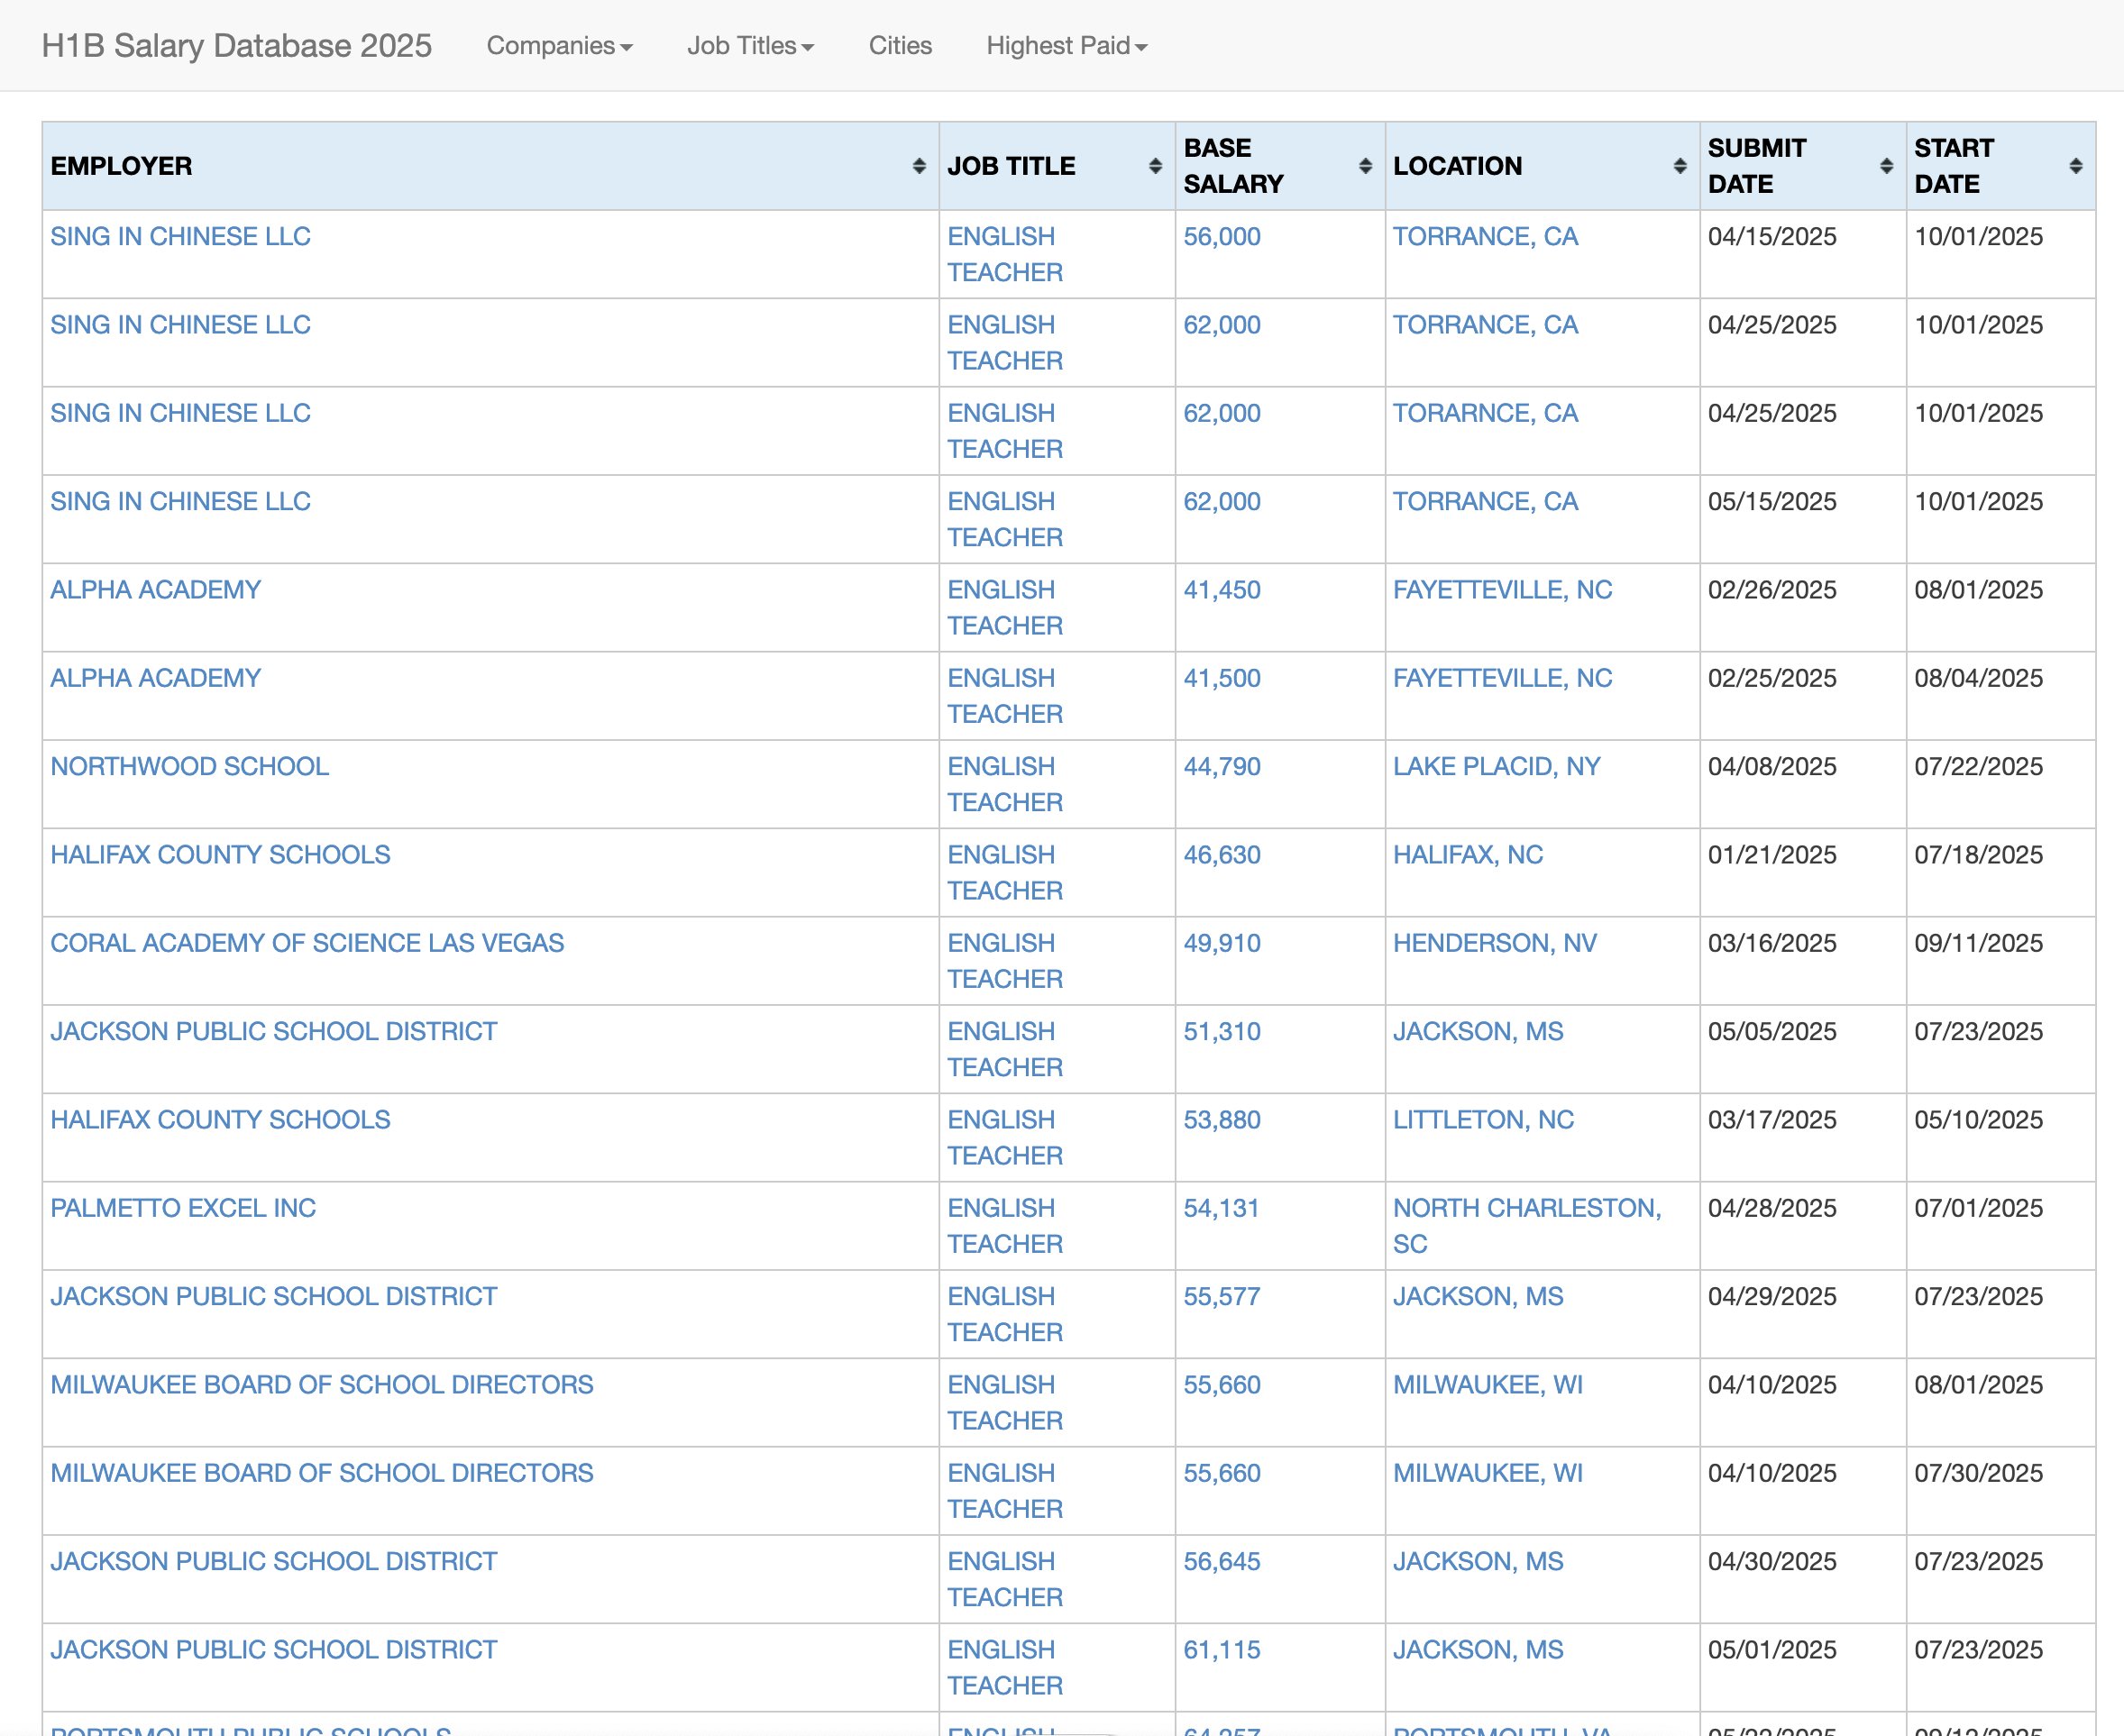Open the Northwood School employer link
The height and width of the screenshot is (1736, 2124).
[190, 766]
